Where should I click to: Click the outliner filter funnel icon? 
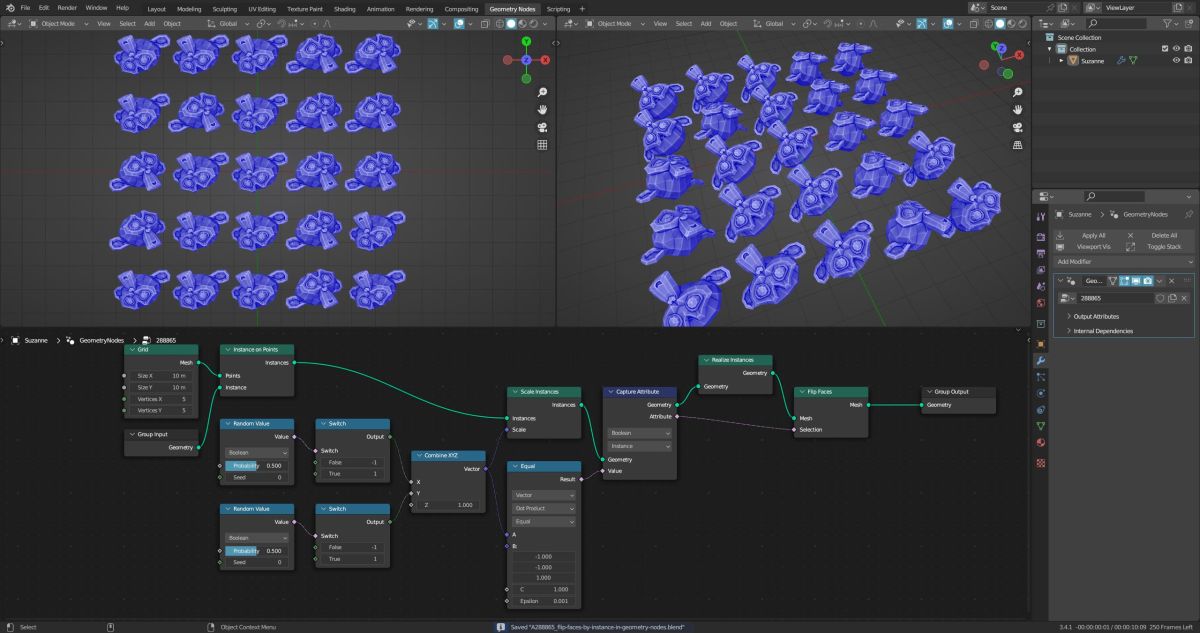tap(1167, 23)
